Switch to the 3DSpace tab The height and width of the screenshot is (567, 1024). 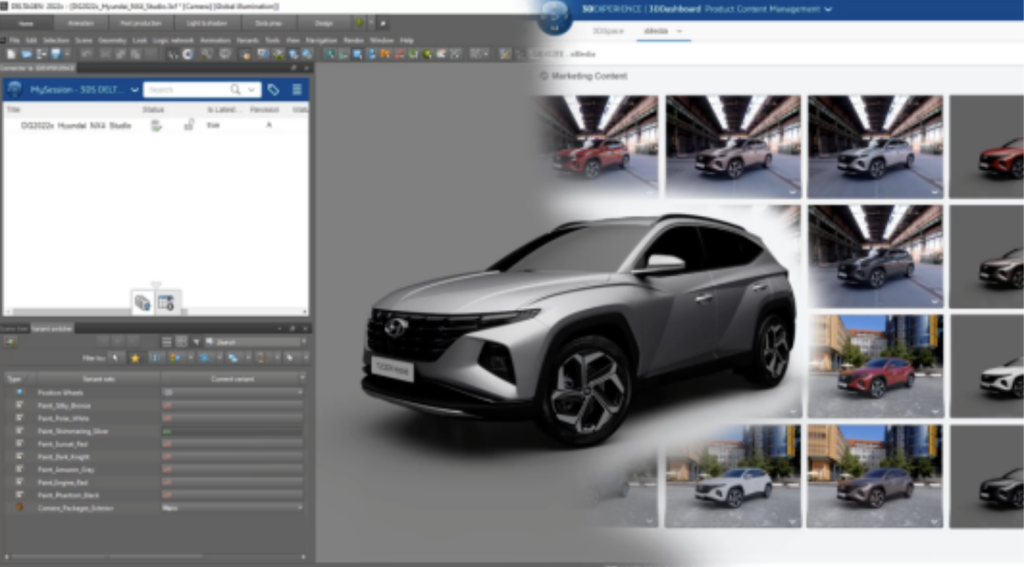[607, 32]
